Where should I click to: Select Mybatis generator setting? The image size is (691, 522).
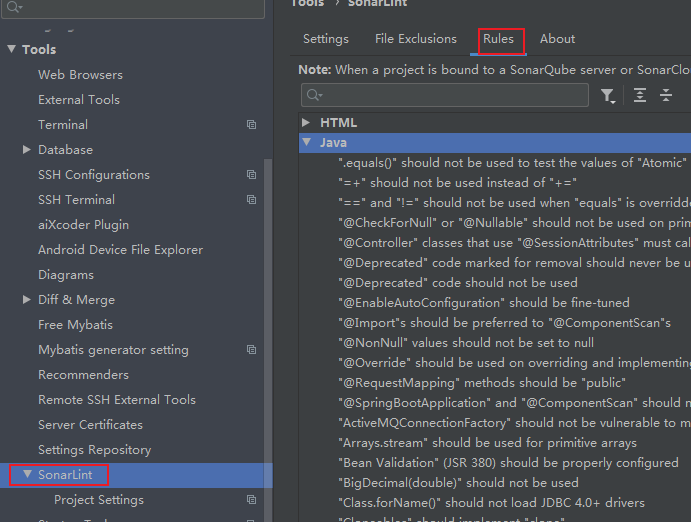click(113, 350)
